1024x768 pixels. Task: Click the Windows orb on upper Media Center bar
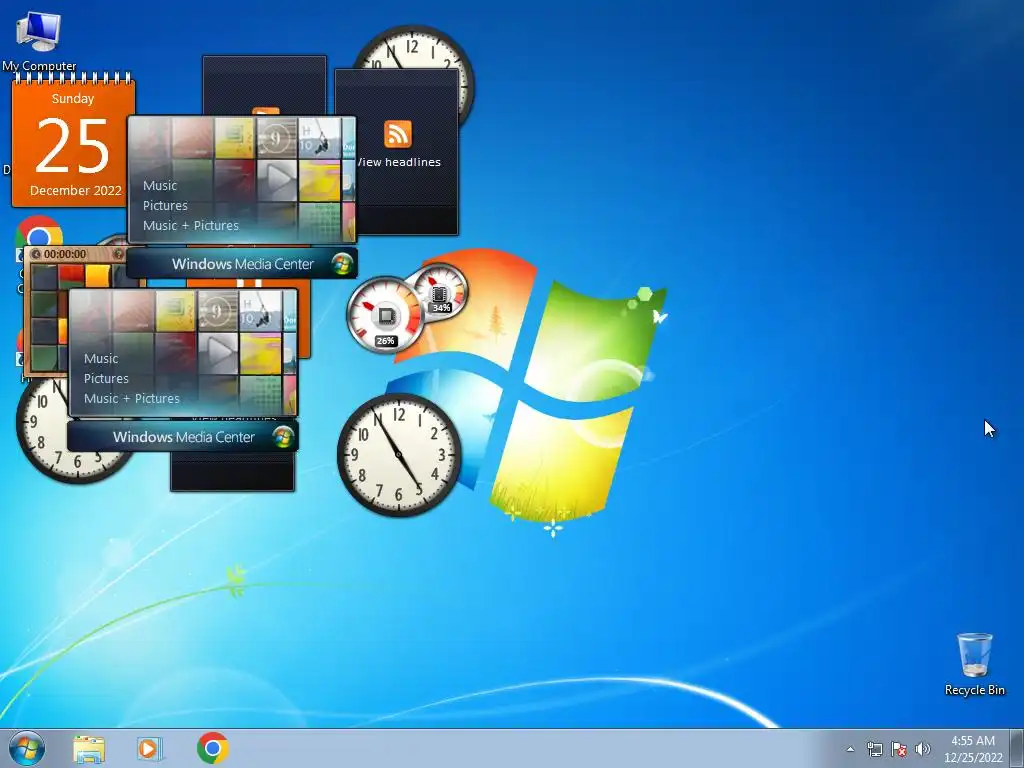342,264
